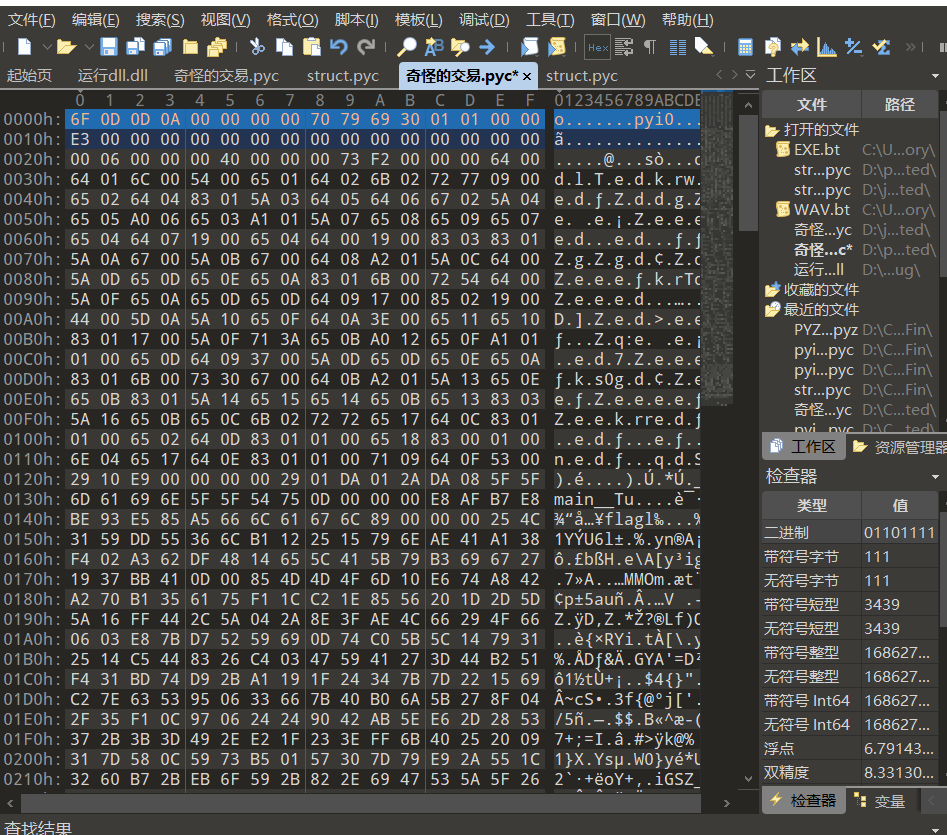Click the minimap overview beside hex view
The width and height of the screenshot is (947, 835).
(x=717, y=248)
